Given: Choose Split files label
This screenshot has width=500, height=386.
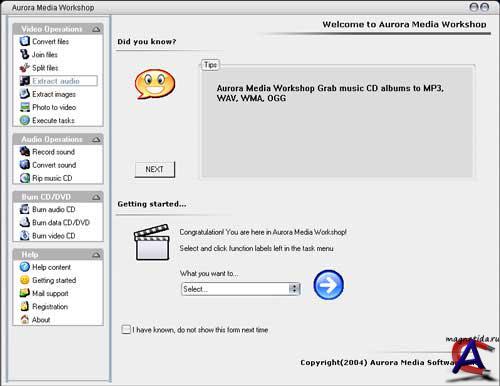Looking at the screenshot, I should [x=45, y=68].
